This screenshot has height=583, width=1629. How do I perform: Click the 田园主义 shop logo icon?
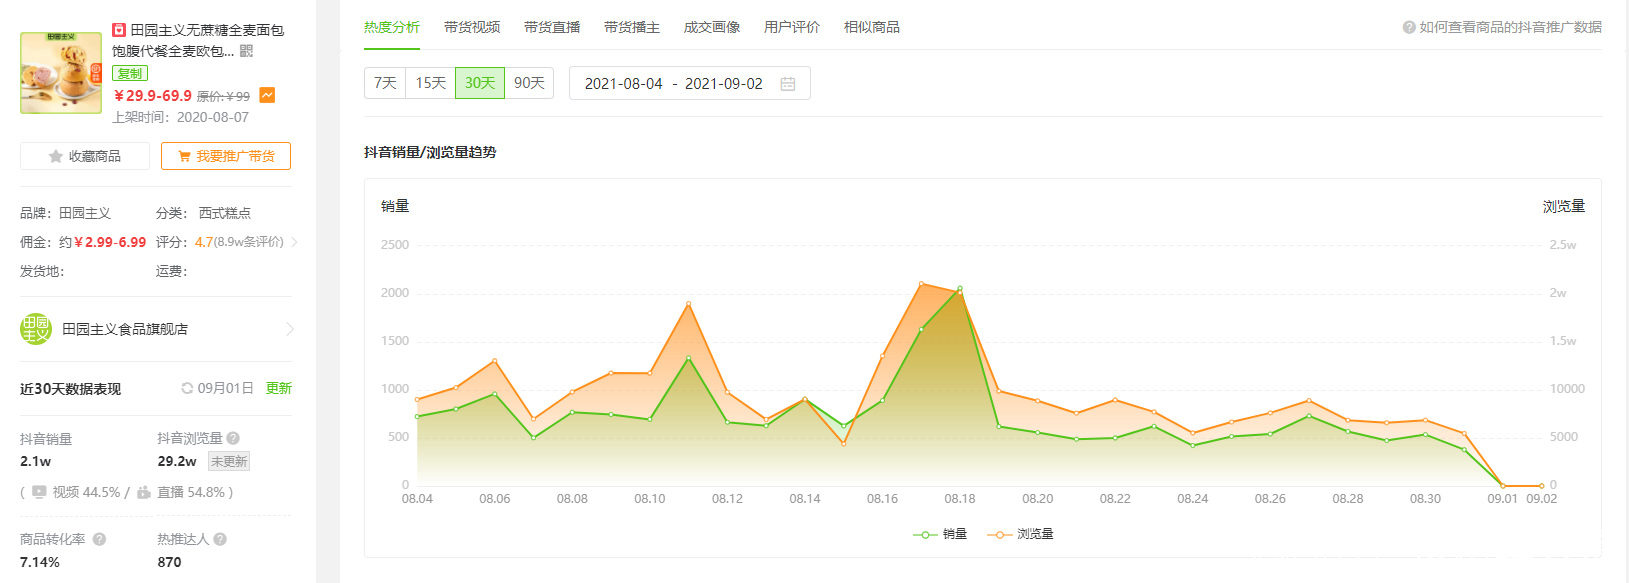36,329
